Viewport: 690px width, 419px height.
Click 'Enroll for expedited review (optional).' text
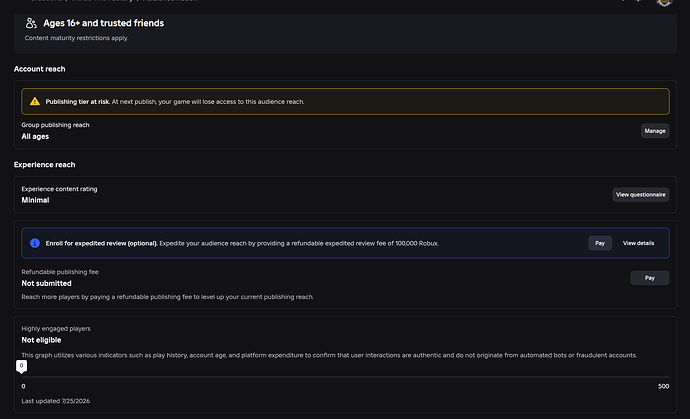101,243
